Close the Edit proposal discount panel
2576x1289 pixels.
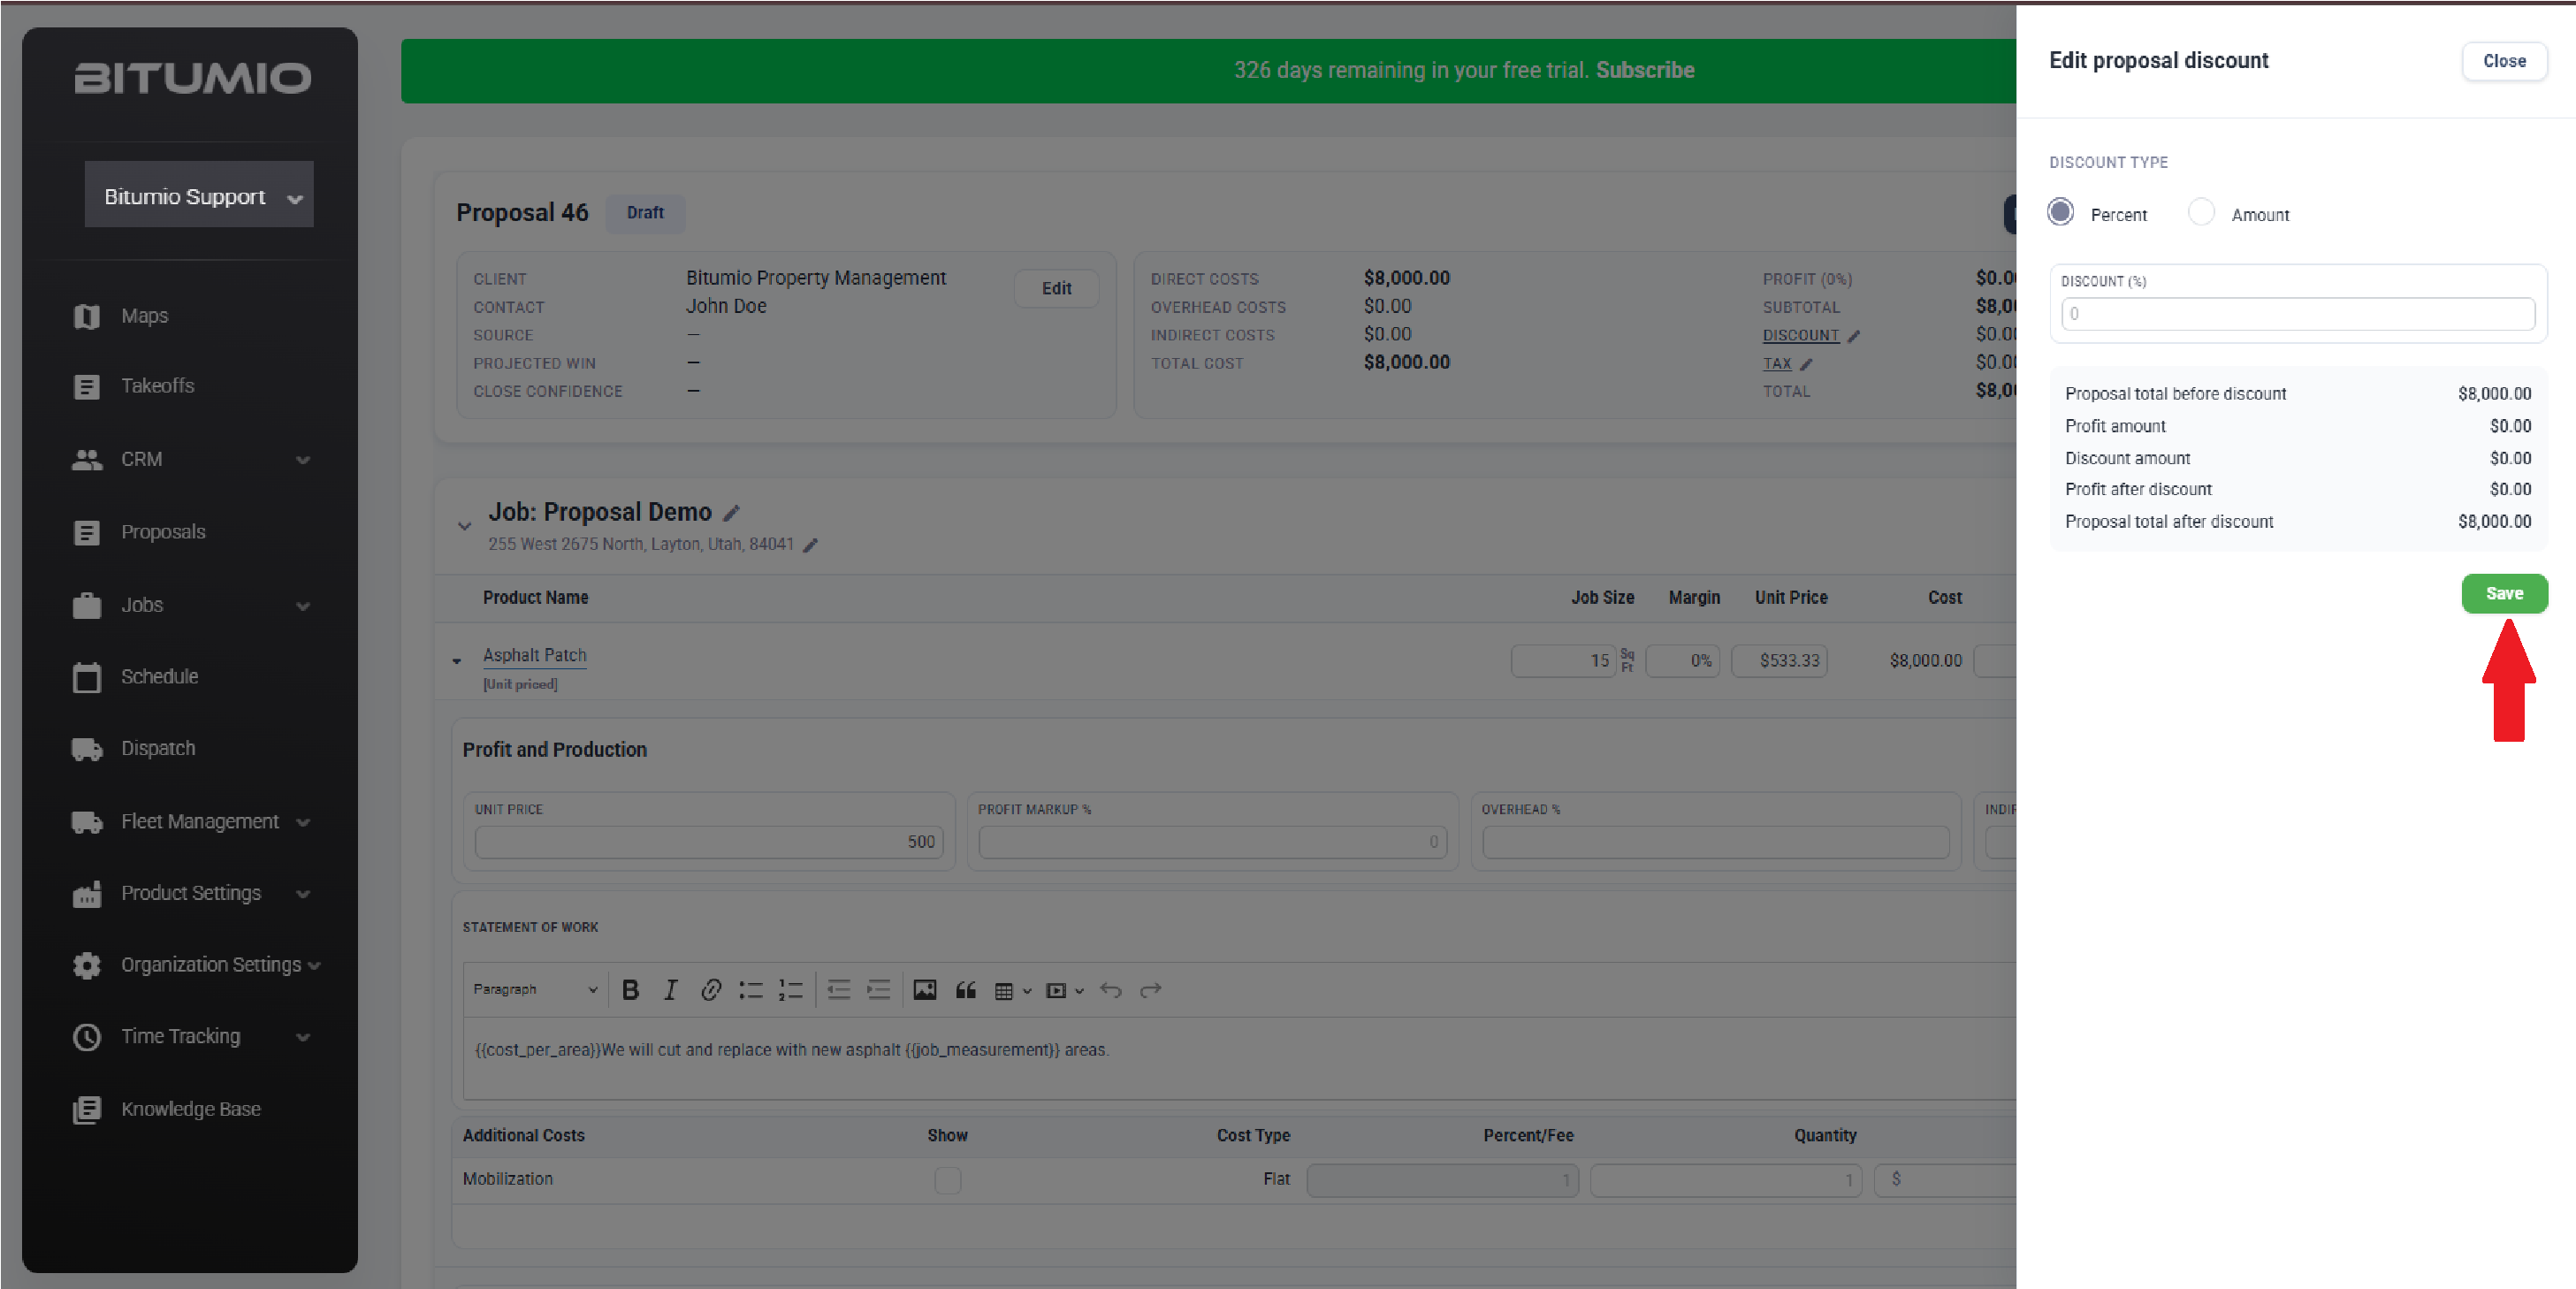tap(2504, 61)
